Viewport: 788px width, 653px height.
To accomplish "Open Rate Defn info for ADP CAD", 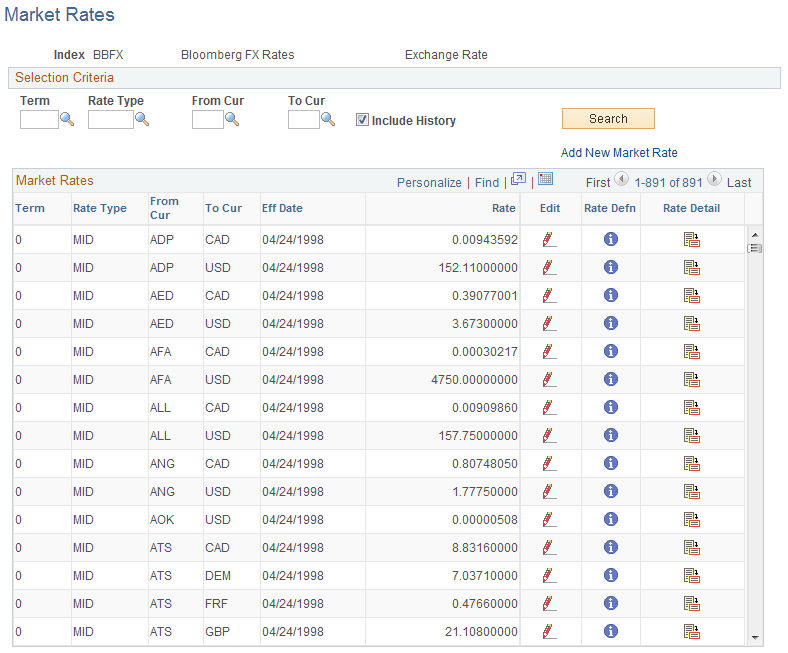I will point(611,239).
